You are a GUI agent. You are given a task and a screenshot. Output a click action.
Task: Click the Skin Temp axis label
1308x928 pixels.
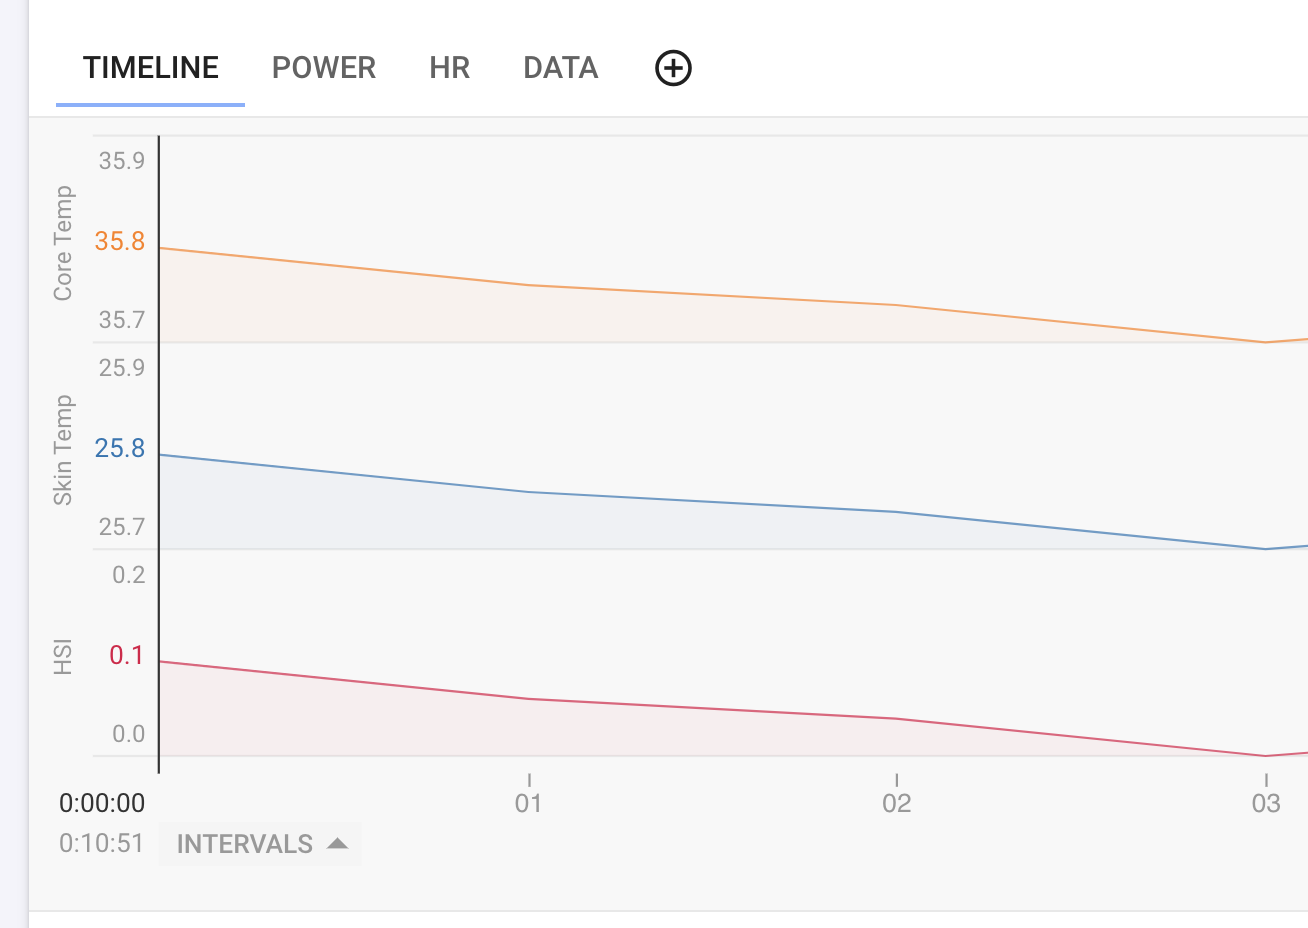pyautogui.click(x=63, y=450)
